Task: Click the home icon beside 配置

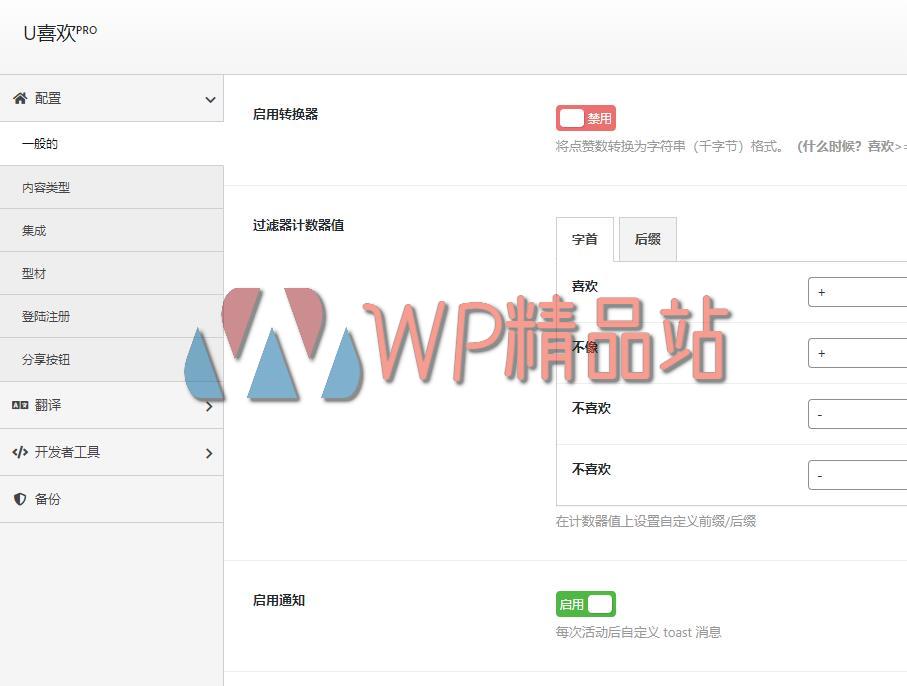Action: point(21,98)
